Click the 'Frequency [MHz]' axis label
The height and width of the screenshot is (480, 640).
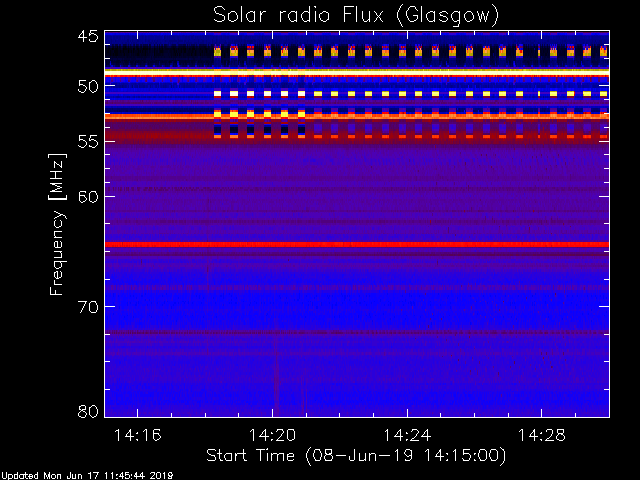pos(57,224)
